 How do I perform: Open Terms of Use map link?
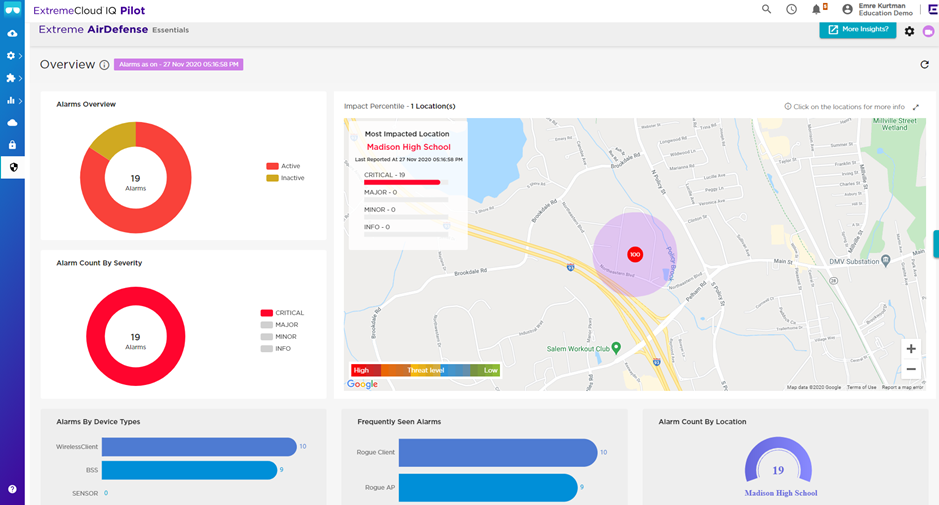pos(861,388)
